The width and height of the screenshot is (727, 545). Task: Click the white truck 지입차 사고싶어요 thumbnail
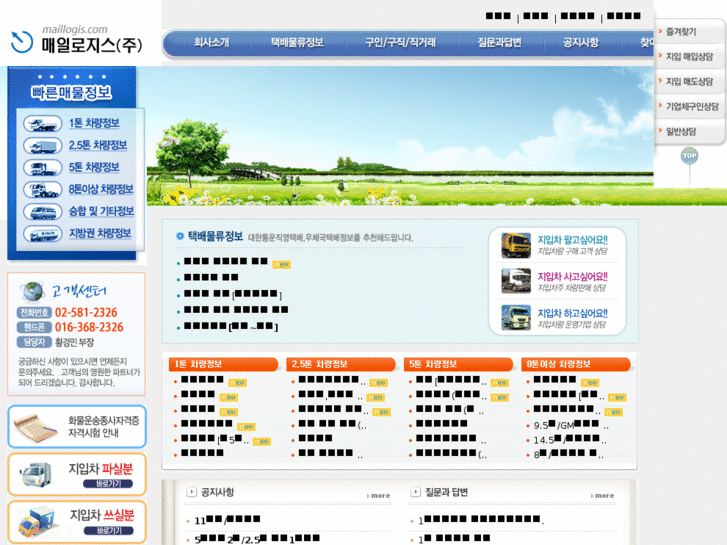coord(516,281)
